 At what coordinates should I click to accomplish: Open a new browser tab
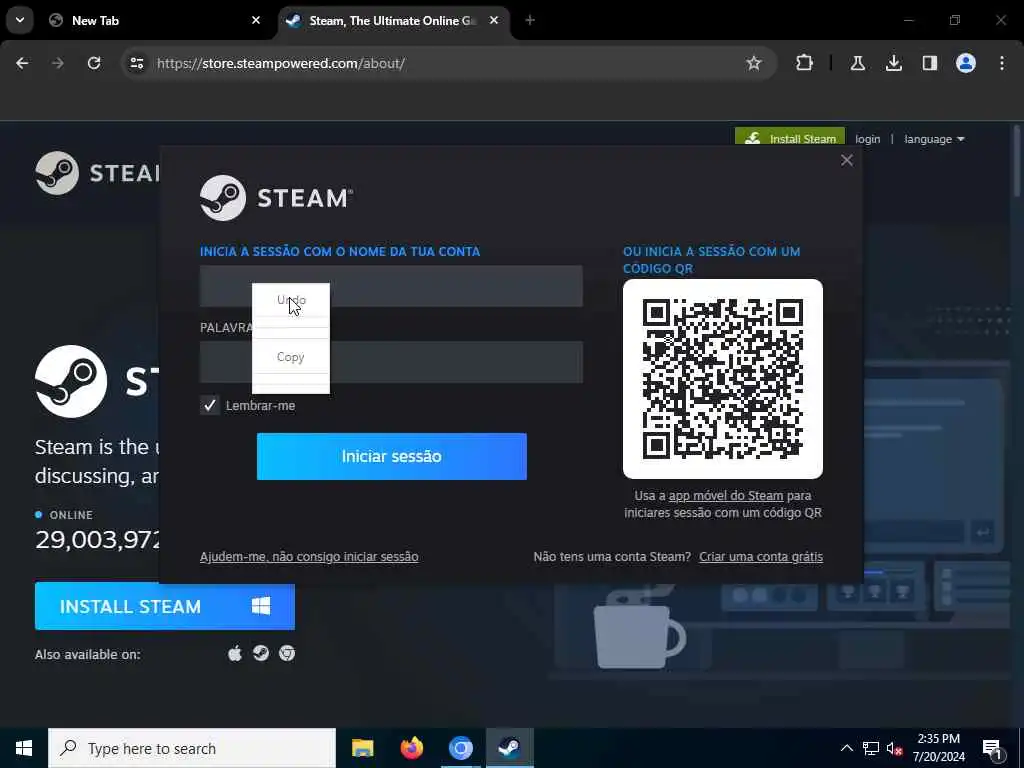tap(530, 20)
